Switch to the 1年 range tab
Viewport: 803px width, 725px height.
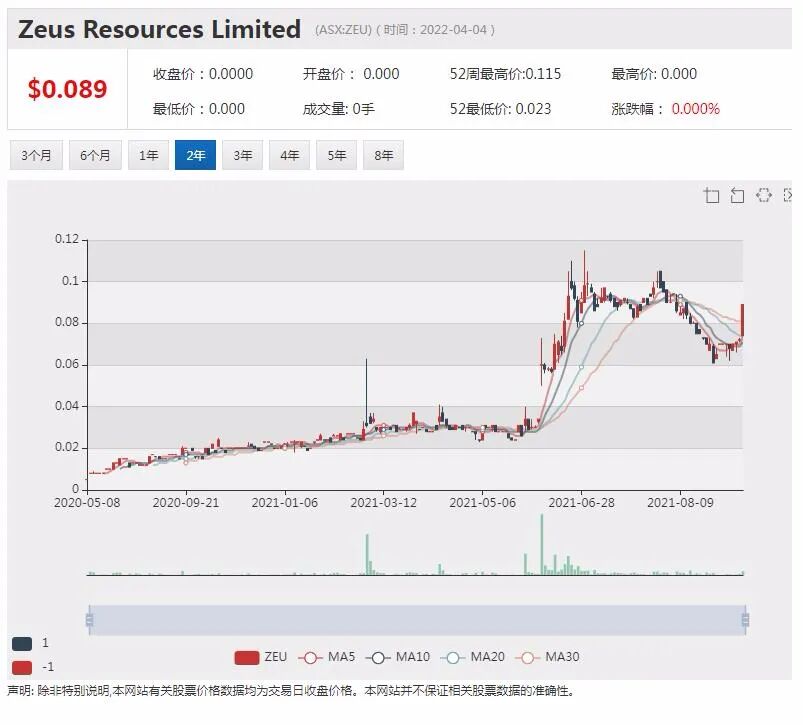click(x=148, y=155)
